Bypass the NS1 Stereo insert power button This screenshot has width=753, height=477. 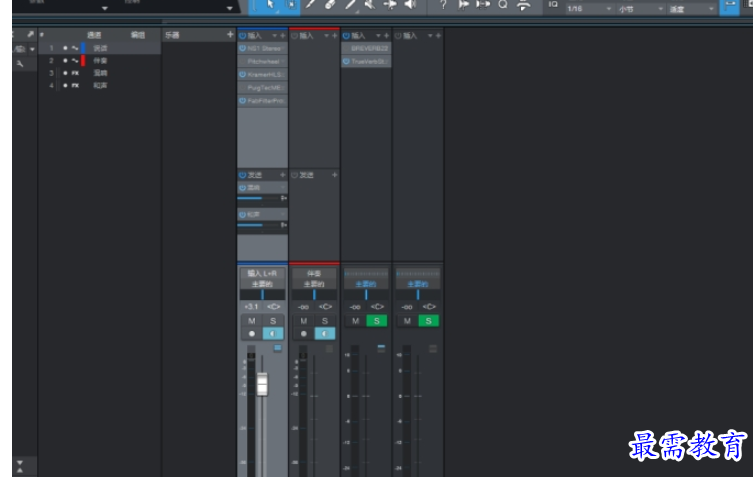click(243, 49)
